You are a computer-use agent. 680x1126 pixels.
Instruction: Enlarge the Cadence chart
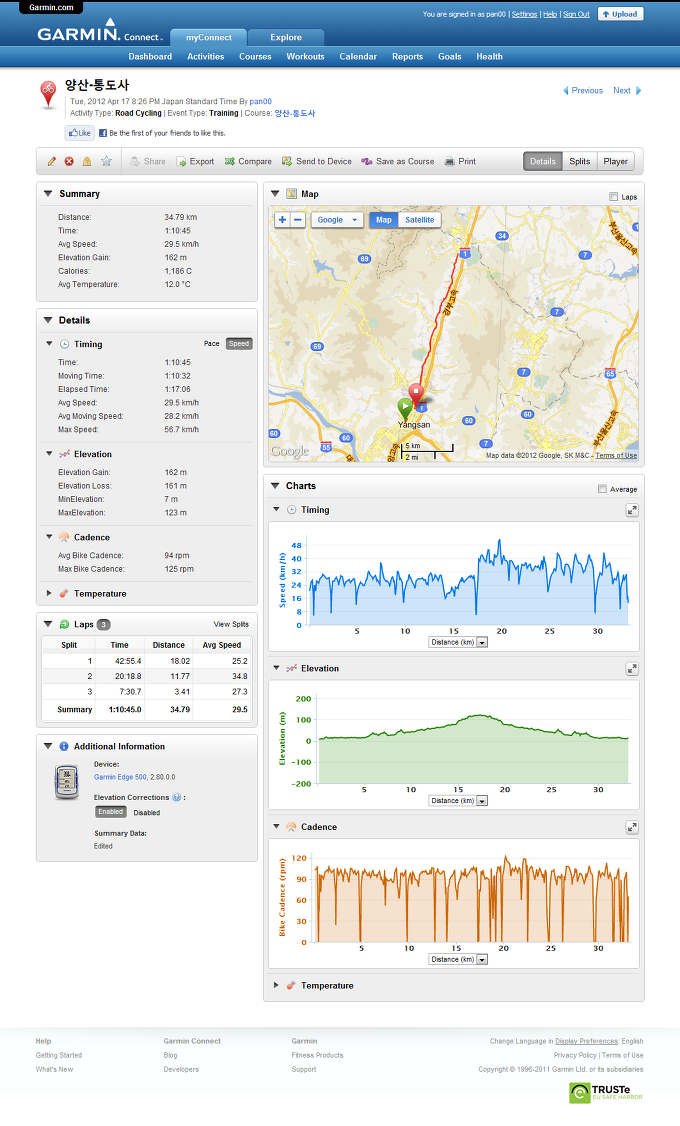click(x=632, y=827)
